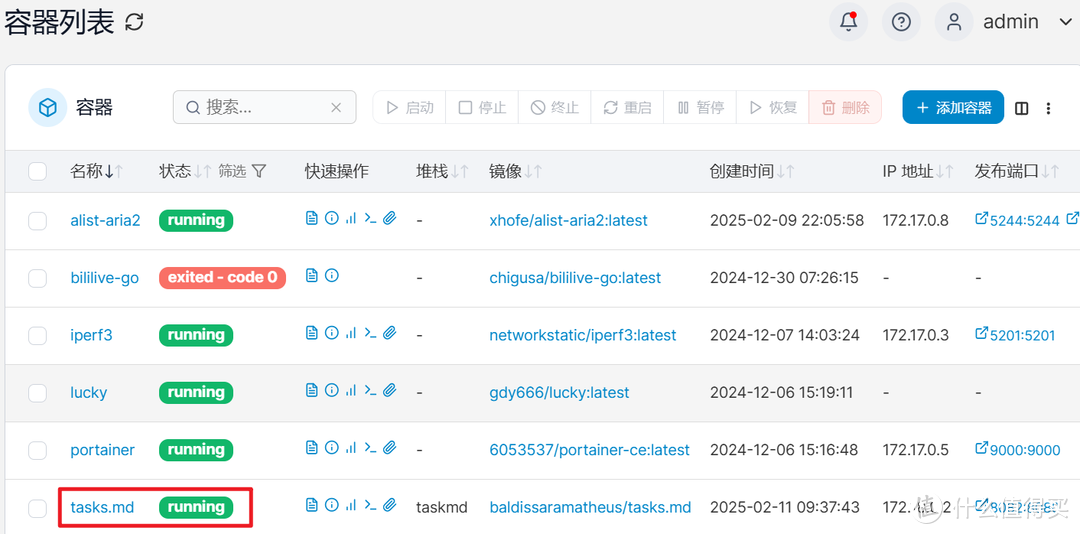
Task: Open the column visibility settings icon
Action: (x=1021, y=108)
